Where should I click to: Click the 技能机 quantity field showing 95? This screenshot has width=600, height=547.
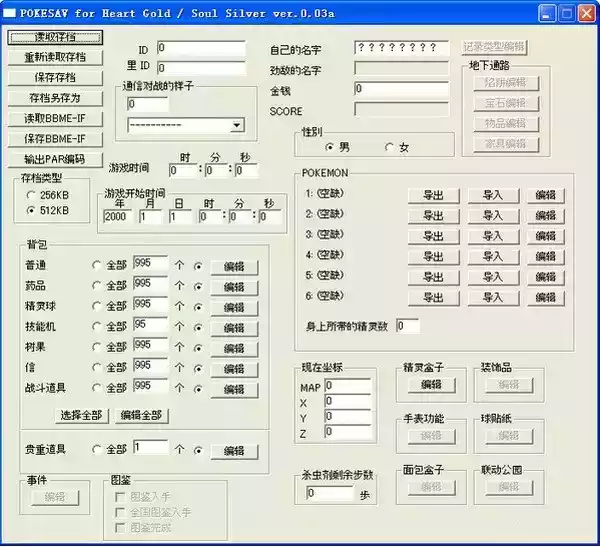(x=150, y=325)
